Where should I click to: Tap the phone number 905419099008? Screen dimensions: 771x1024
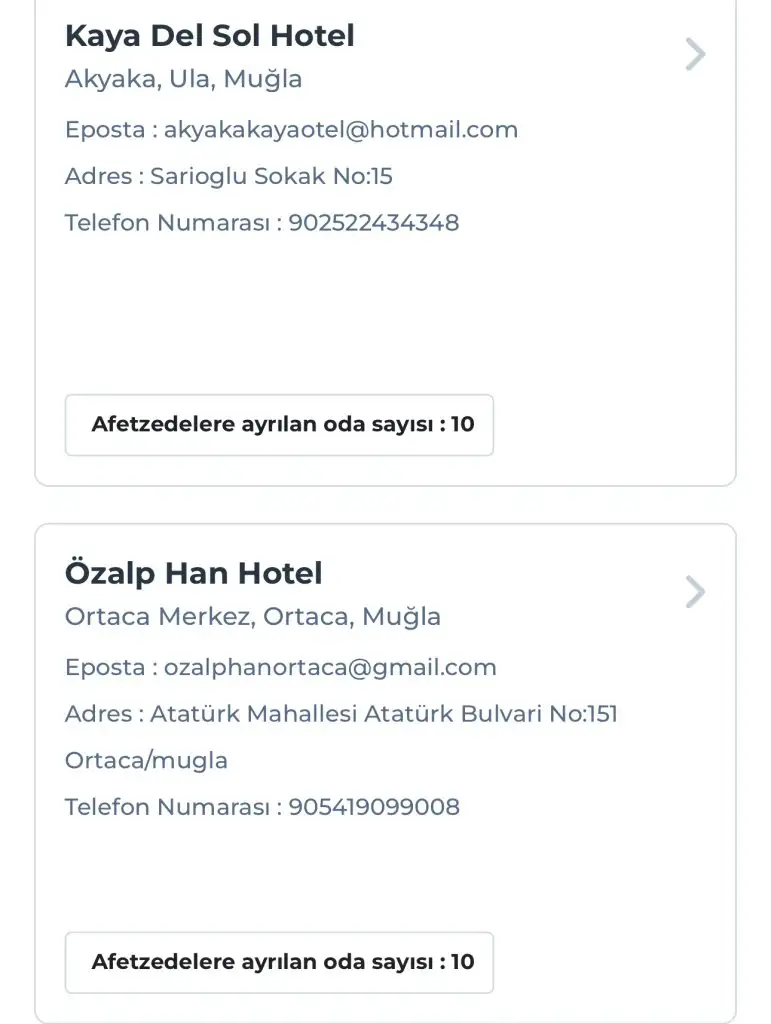coord(374,807)
